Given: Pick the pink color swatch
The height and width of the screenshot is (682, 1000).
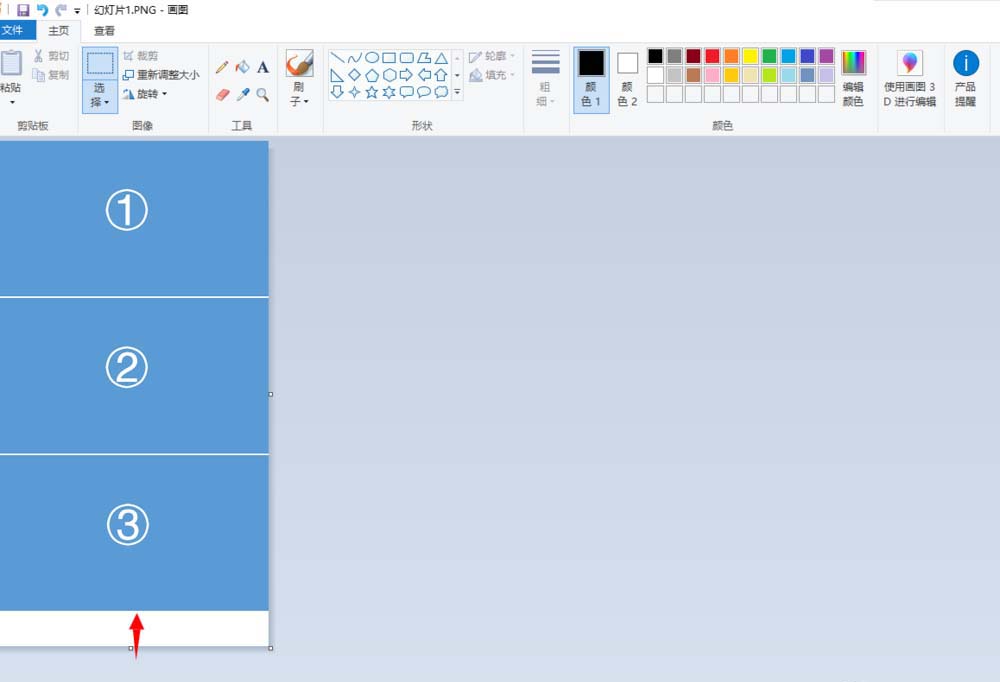Looking at the screenshot, I should click(712, 75).
